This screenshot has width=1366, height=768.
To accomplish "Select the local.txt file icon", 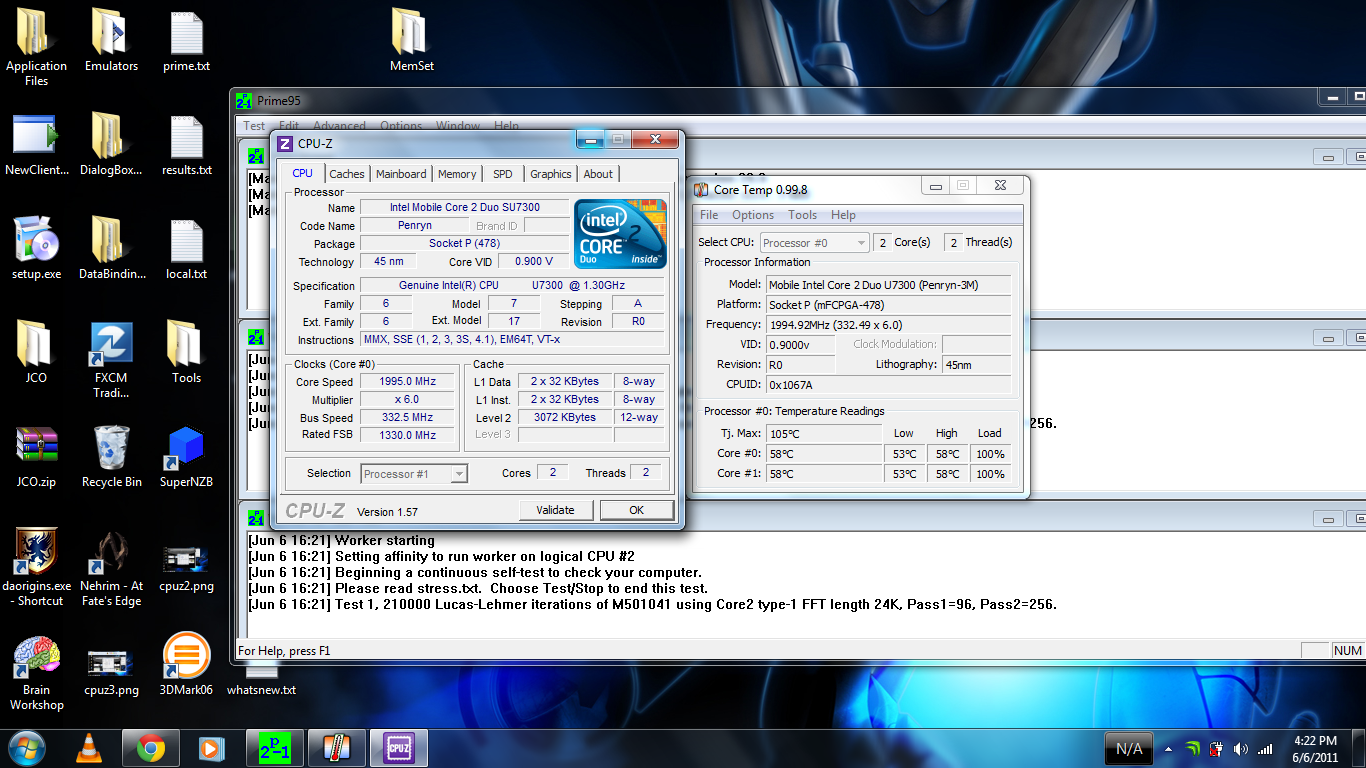I will click(187, 248).
